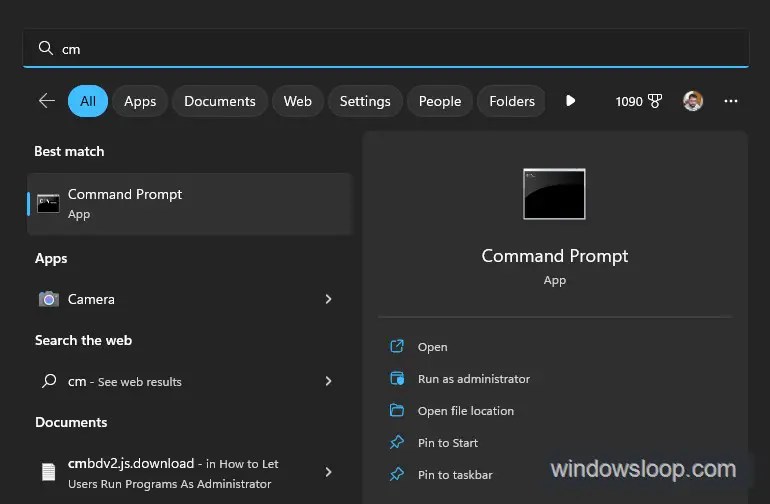Image resolution: width=770 pixels, height=504 pixels.
Task: Click the cmbdv2.js.download document icon
Action: coord(48,472)
